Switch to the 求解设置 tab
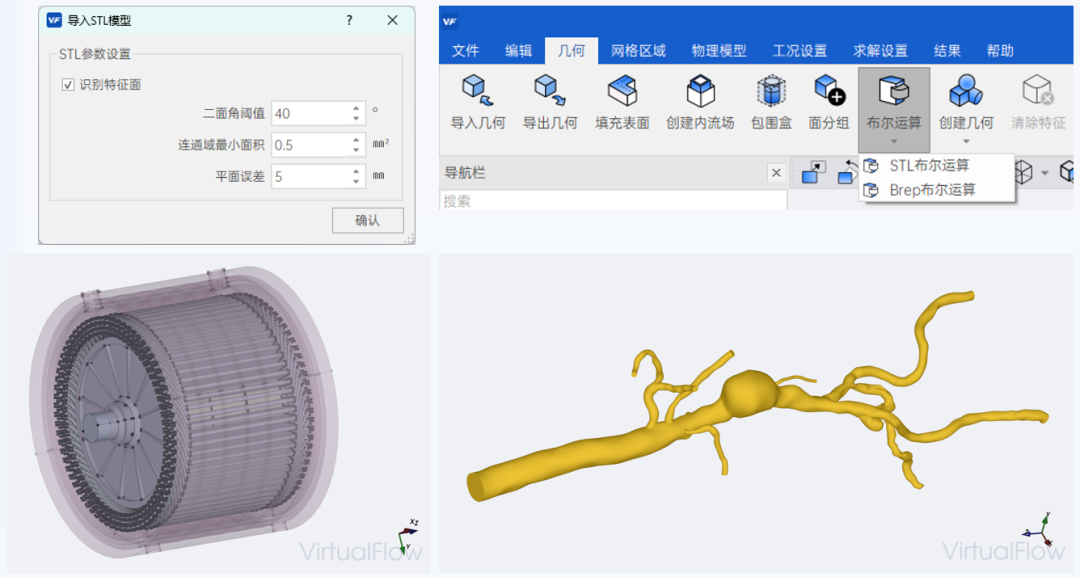 [x=880, y=51]
